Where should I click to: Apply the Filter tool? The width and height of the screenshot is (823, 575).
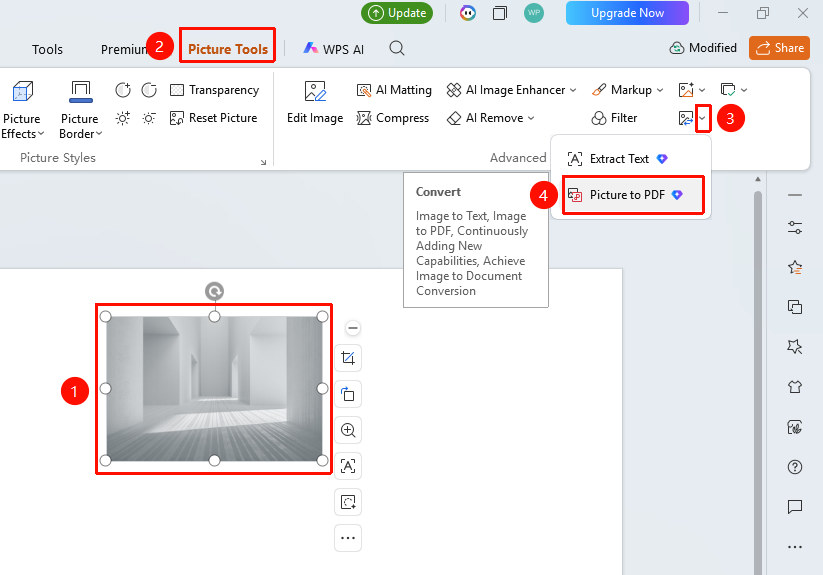[614, 118]
